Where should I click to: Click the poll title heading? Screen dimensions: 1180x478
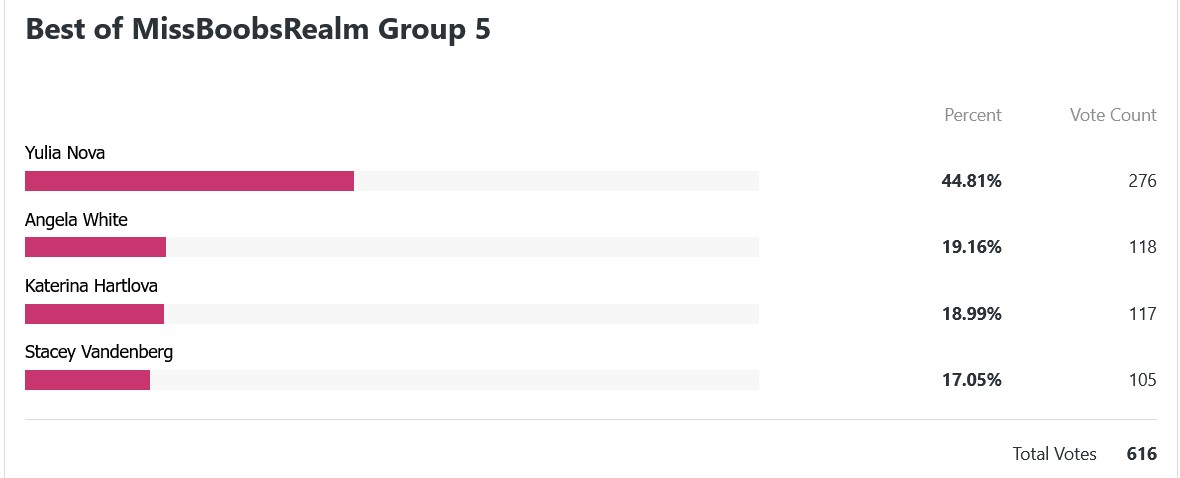coord(258,29)
